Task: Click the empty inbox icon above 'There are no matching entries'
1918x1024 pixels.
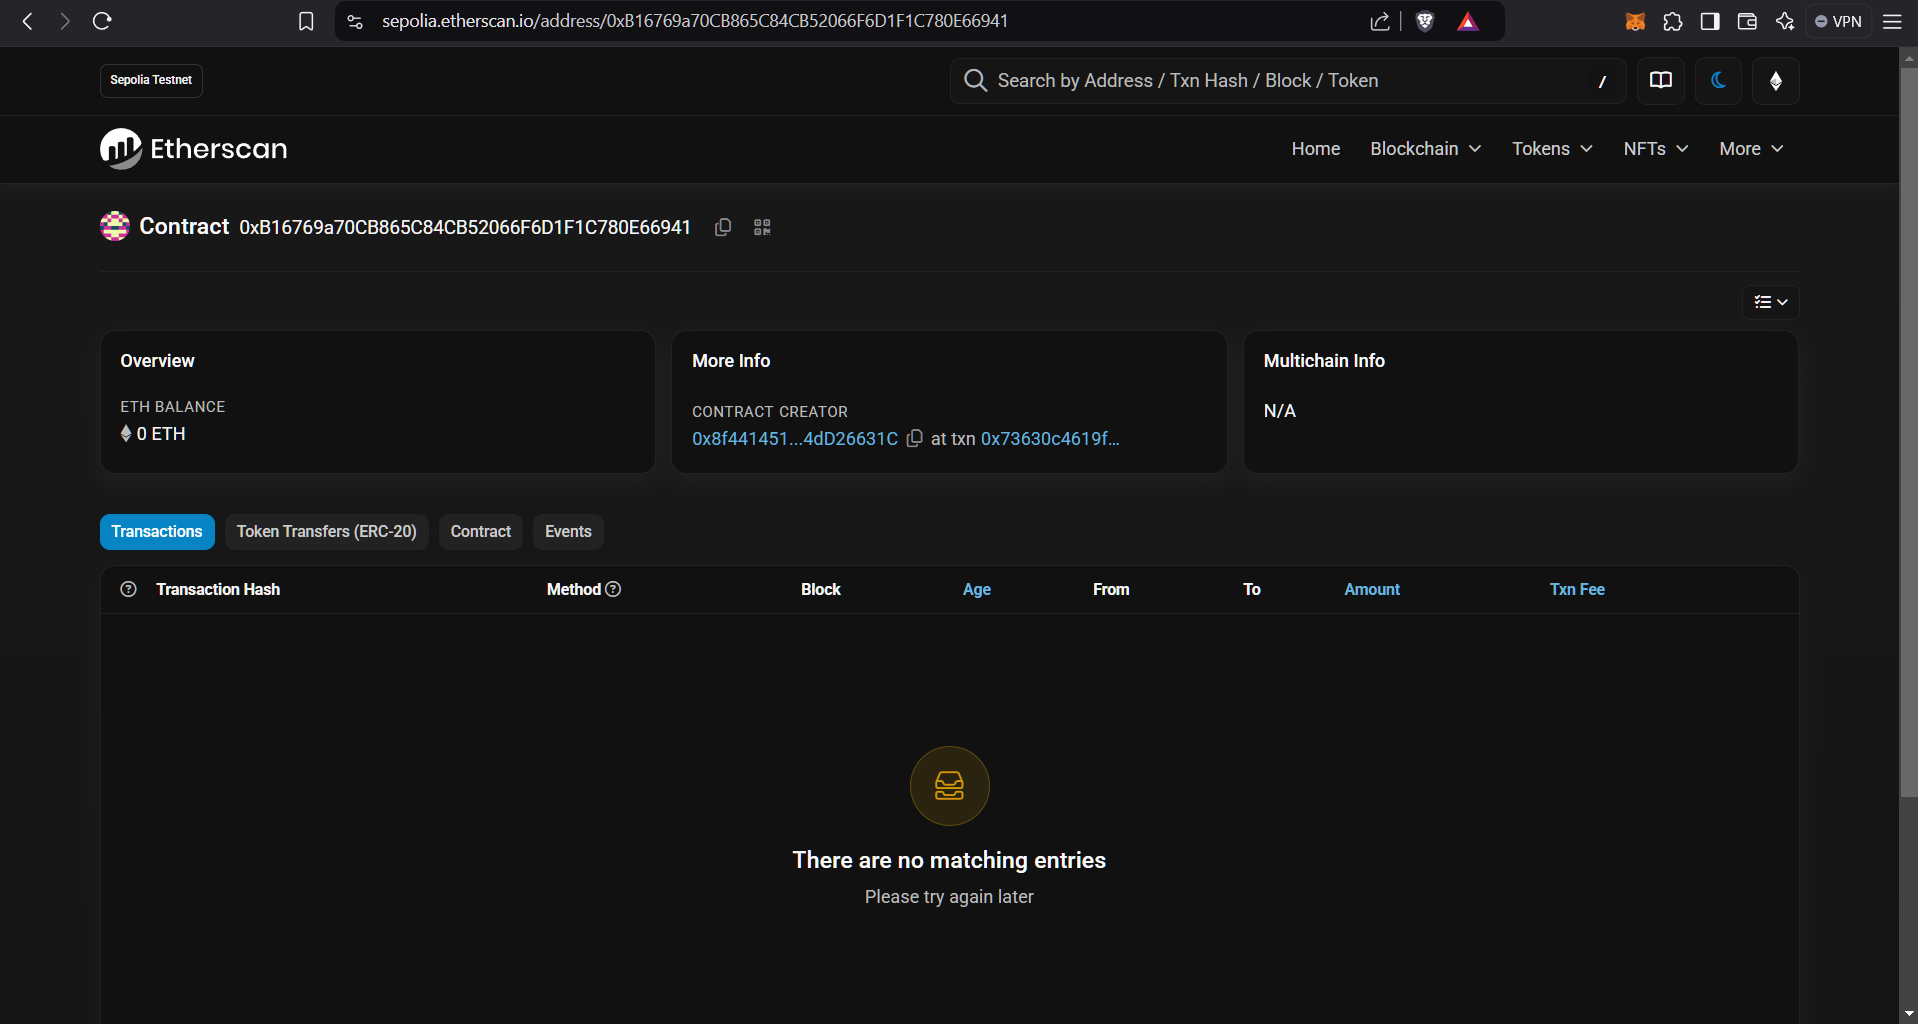Action: (x=949, y=786)
